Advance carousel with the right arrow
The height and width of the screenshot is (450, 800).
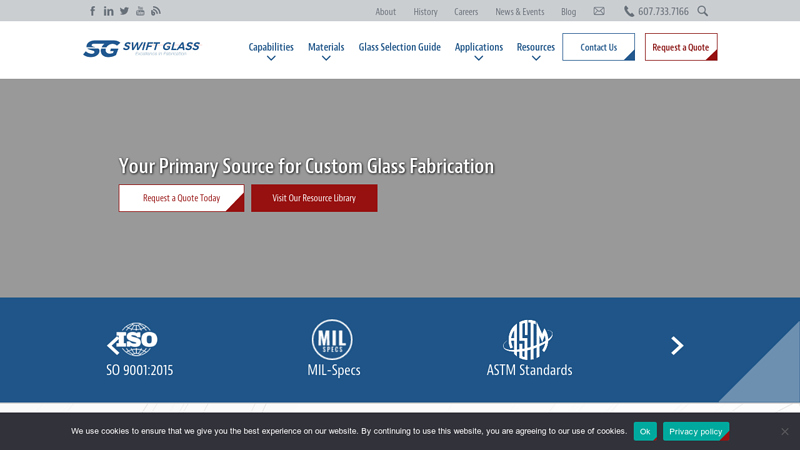coord(677,346)
